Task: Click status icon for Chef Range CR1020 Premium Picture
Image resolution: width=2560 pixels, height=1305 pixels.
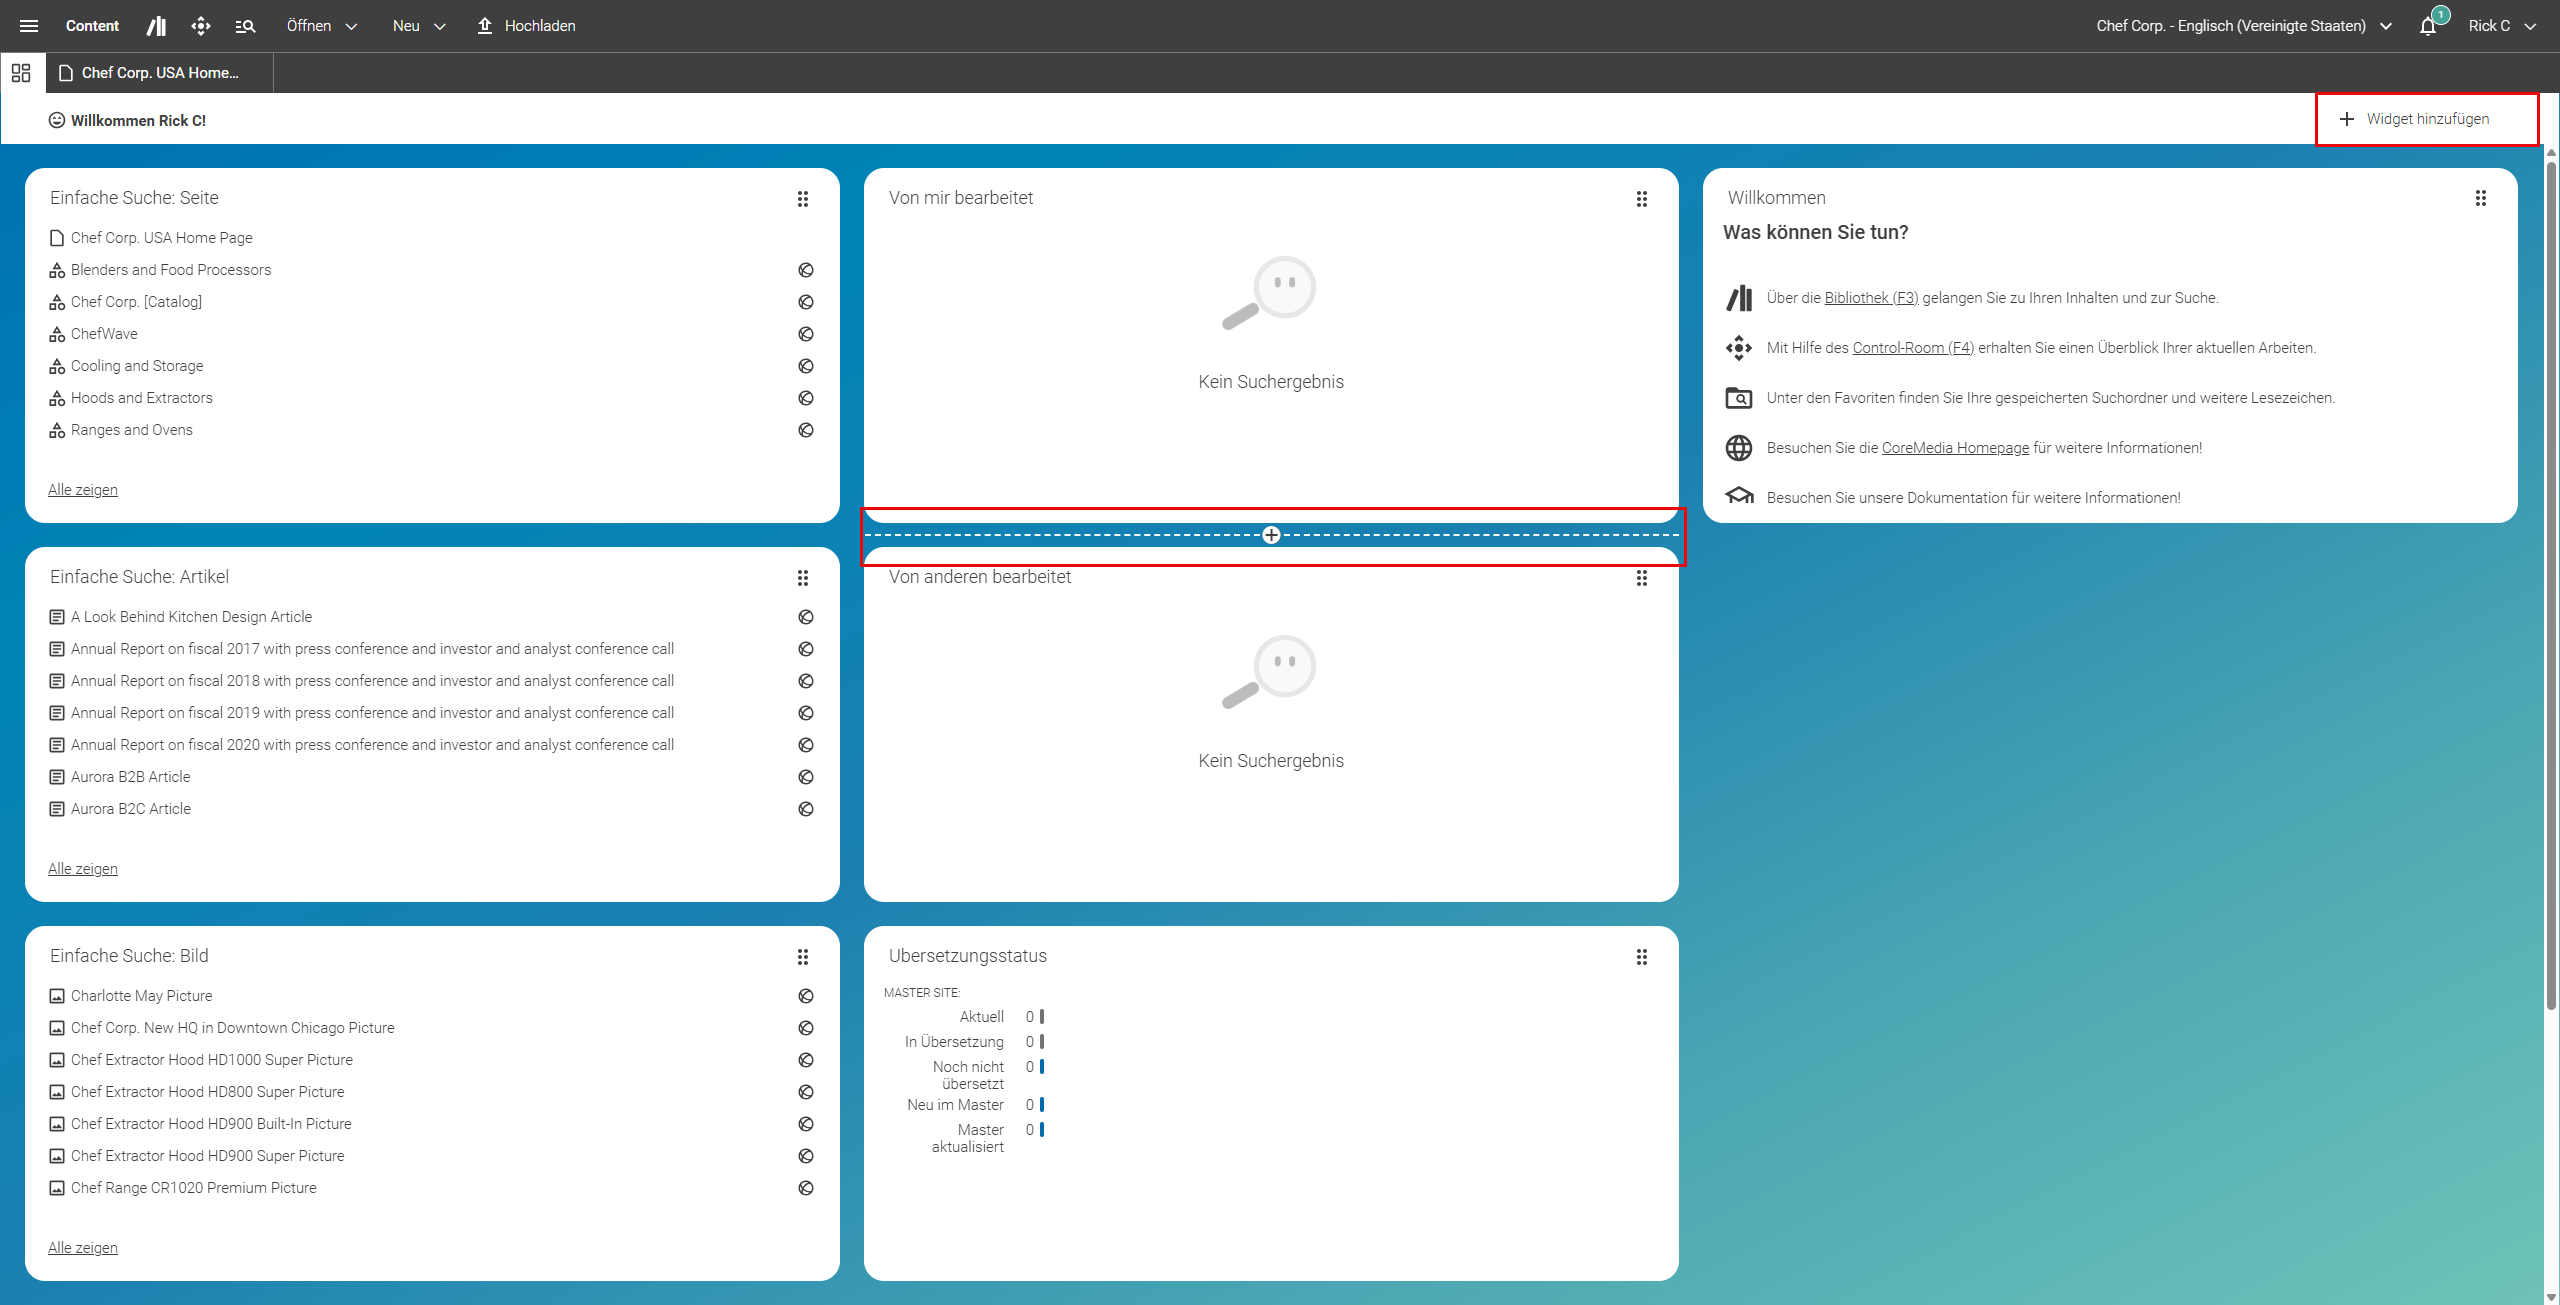Action: [806, 1188]
